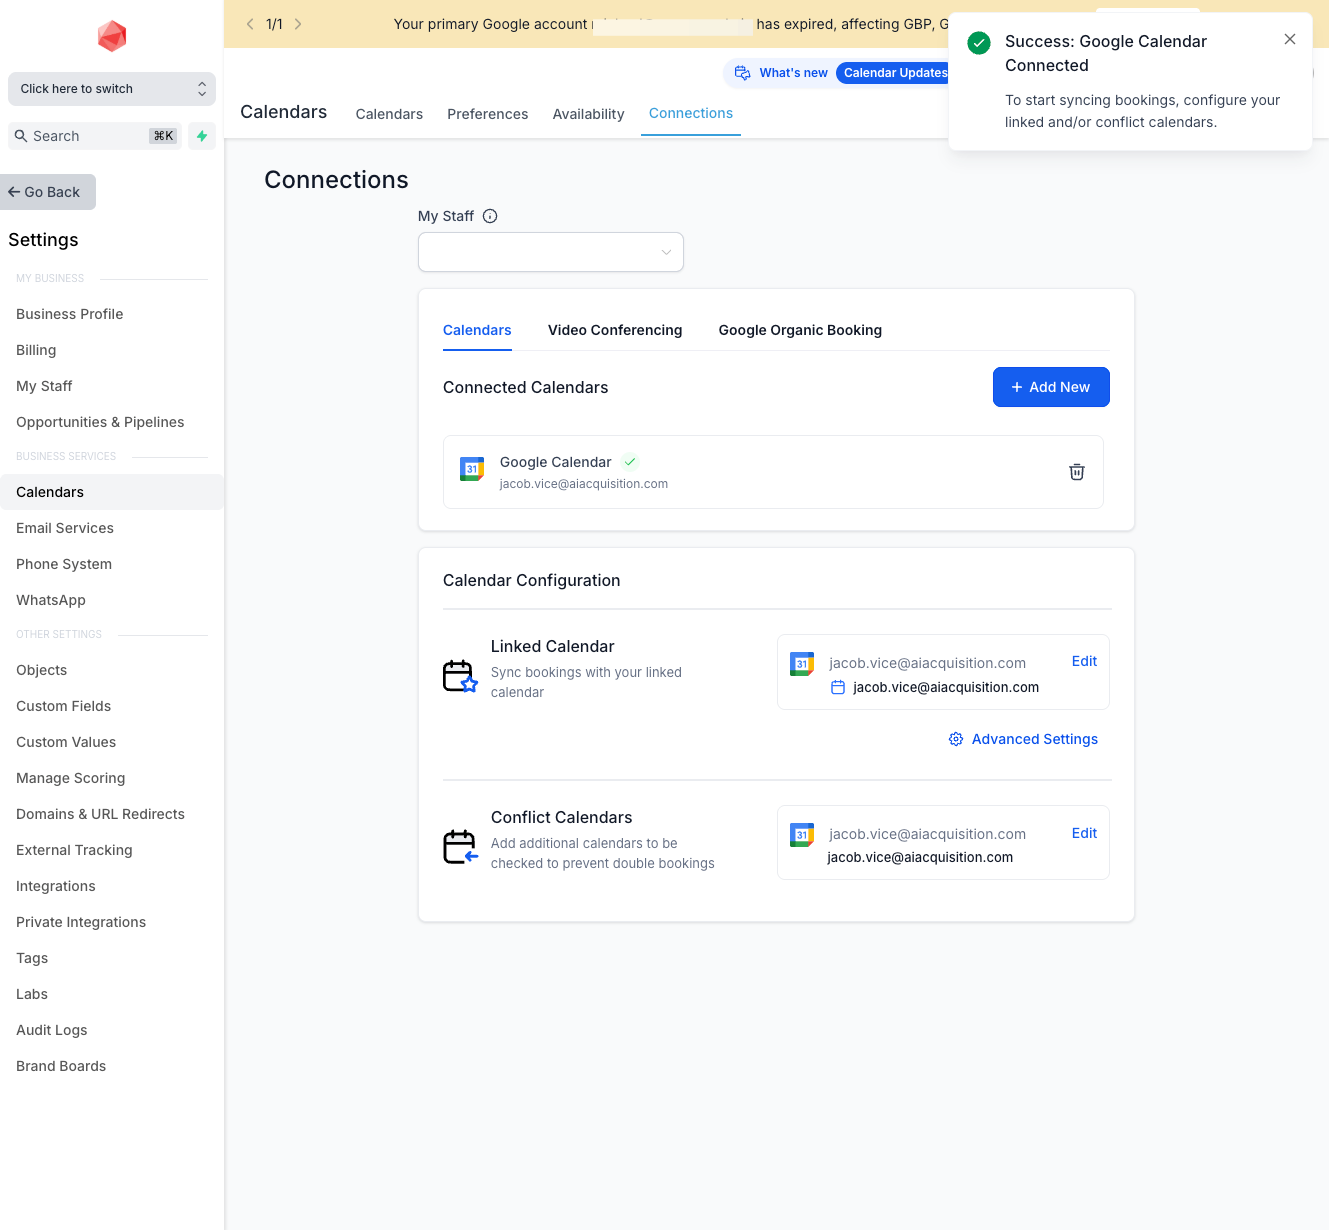Click the Add New button
Screen dimensions: 1329x1230
(1051, 387)
